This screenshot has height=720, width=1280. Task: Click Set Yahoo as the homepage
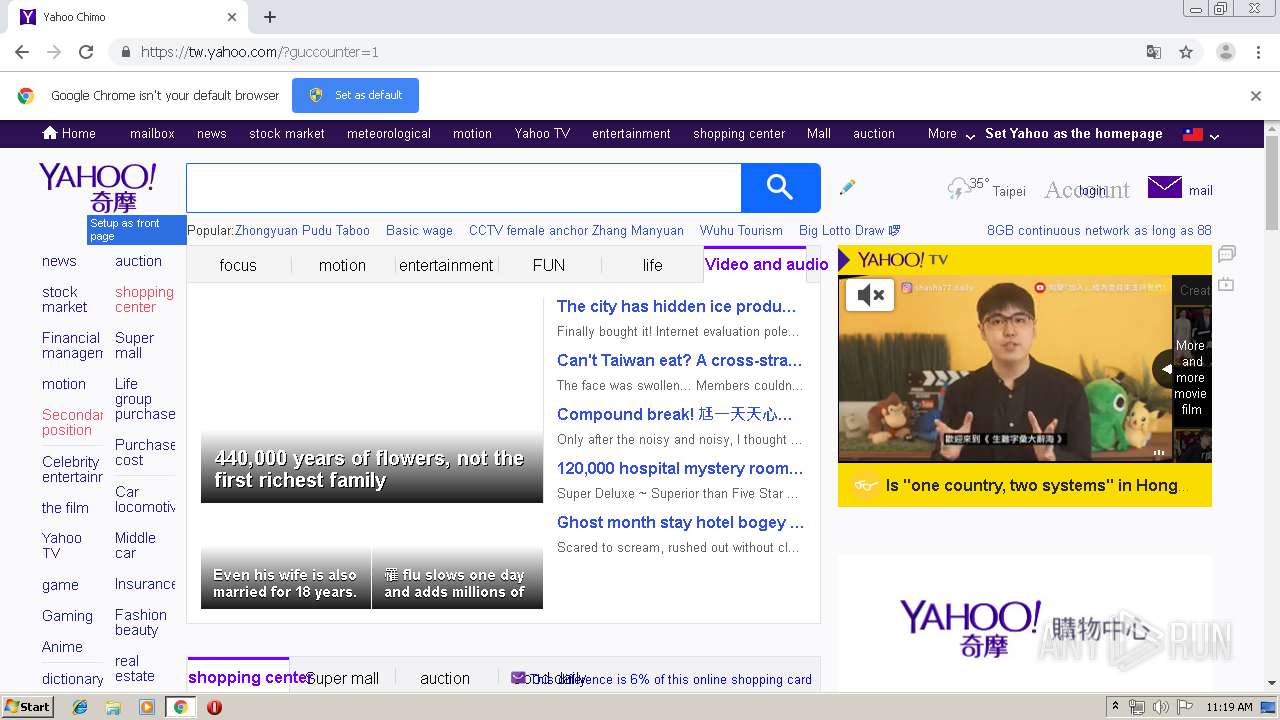(x=1074, y=134)
